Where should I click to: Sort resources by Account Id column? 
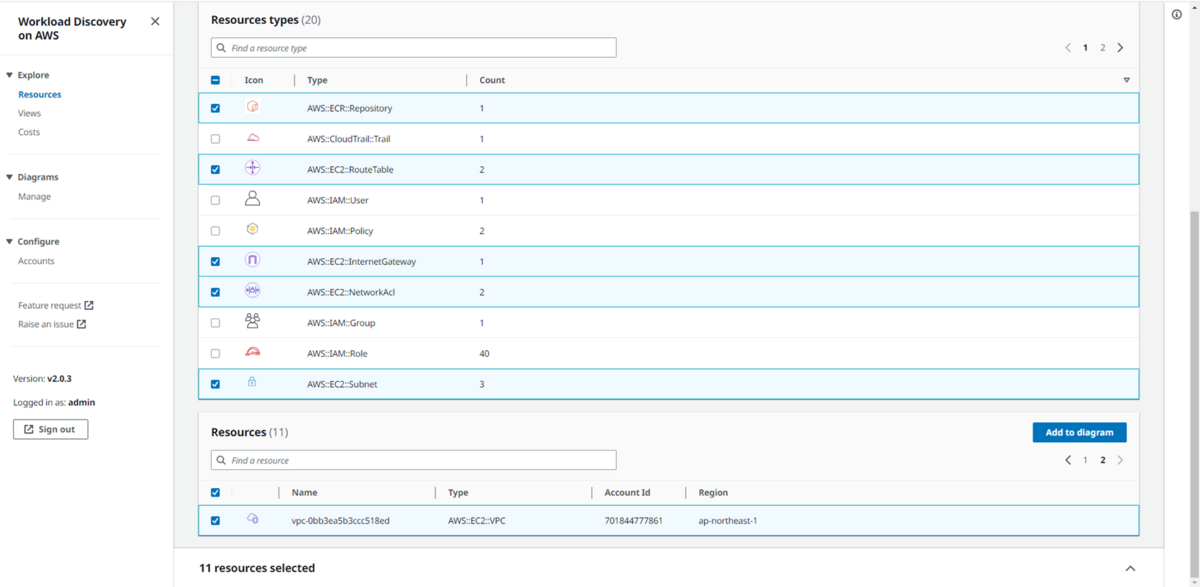point(627,492)
